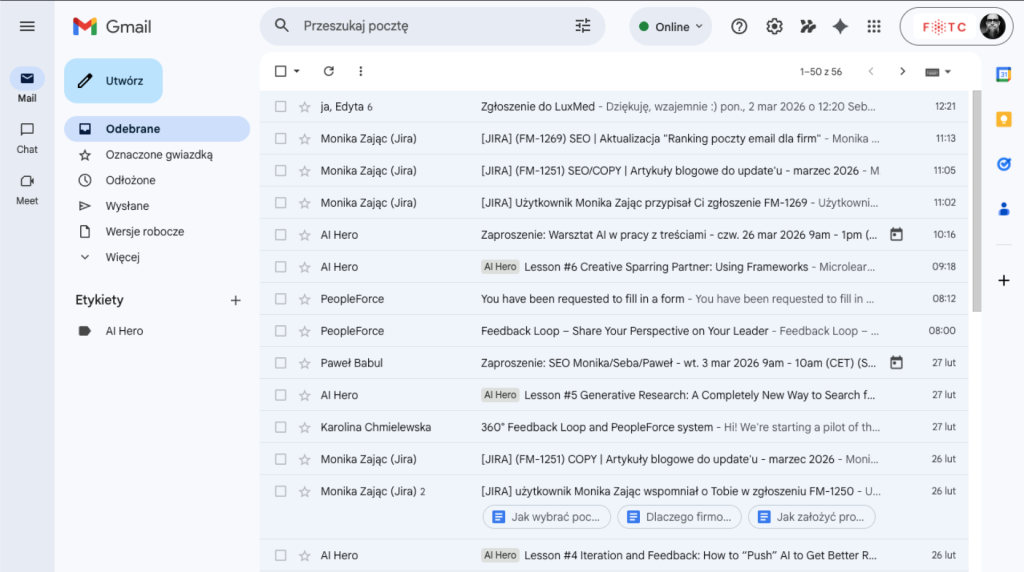1024x572 pixels.
Task: Expand the Więcej section in sidebar
Action: (122, 257)
